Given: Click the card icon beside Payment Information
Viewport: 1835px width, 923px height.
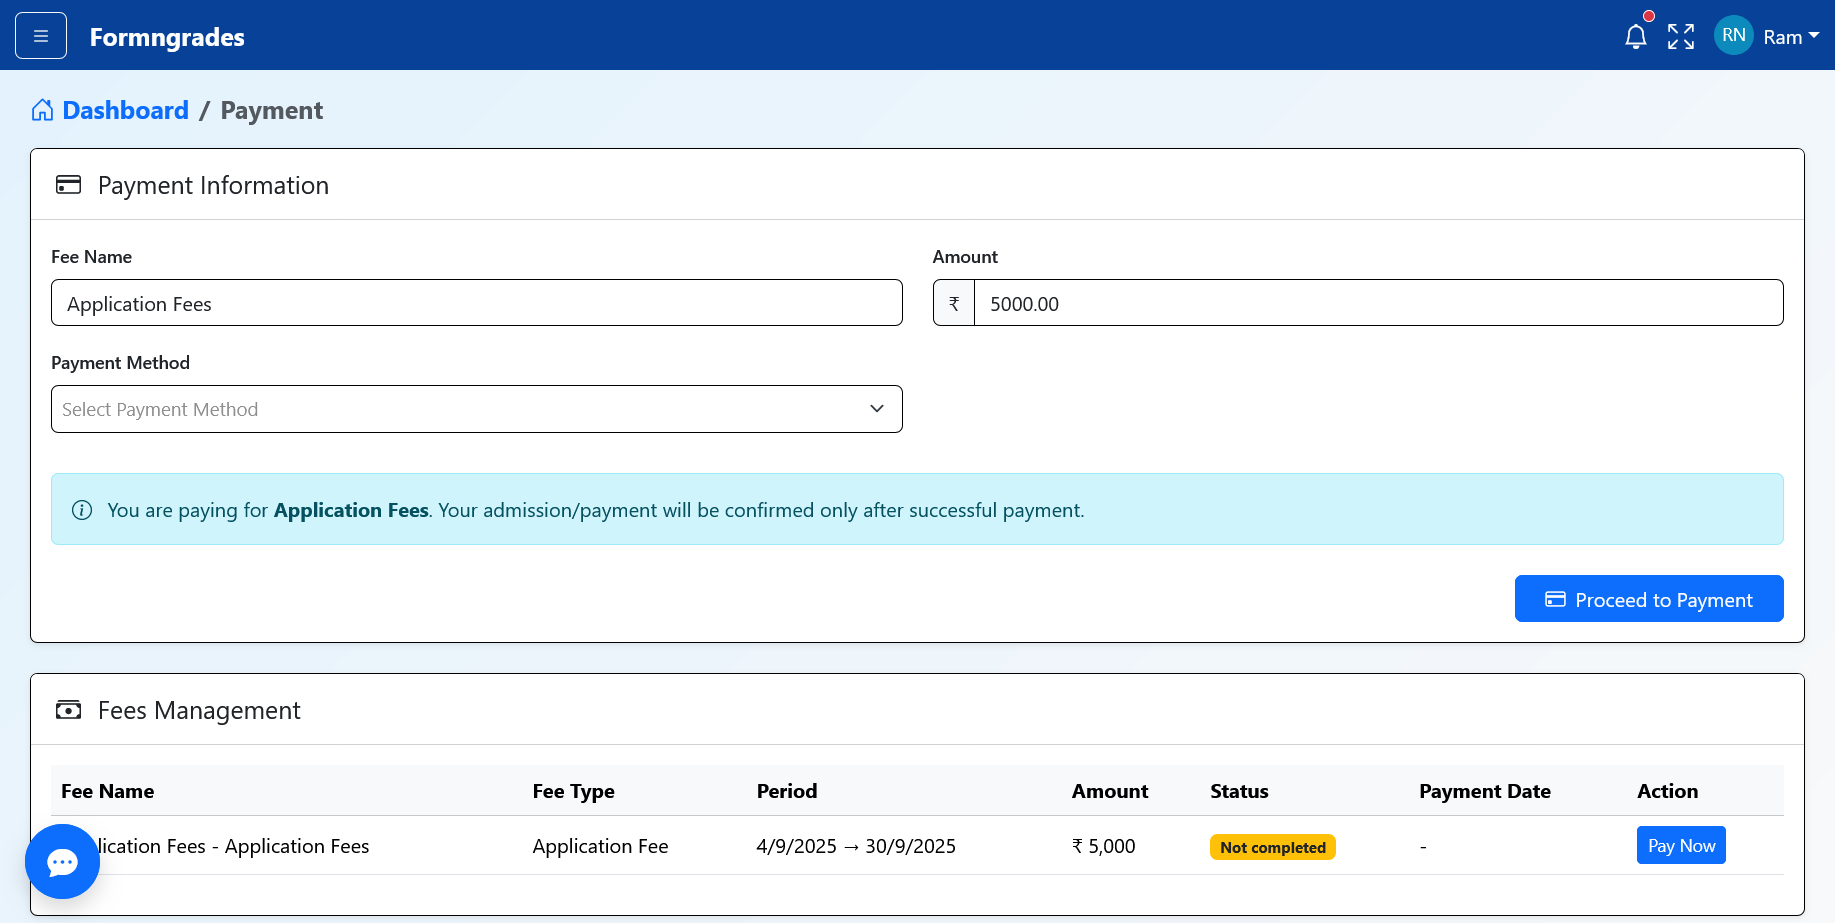Looking at the screenshot, I should point(68,184).
